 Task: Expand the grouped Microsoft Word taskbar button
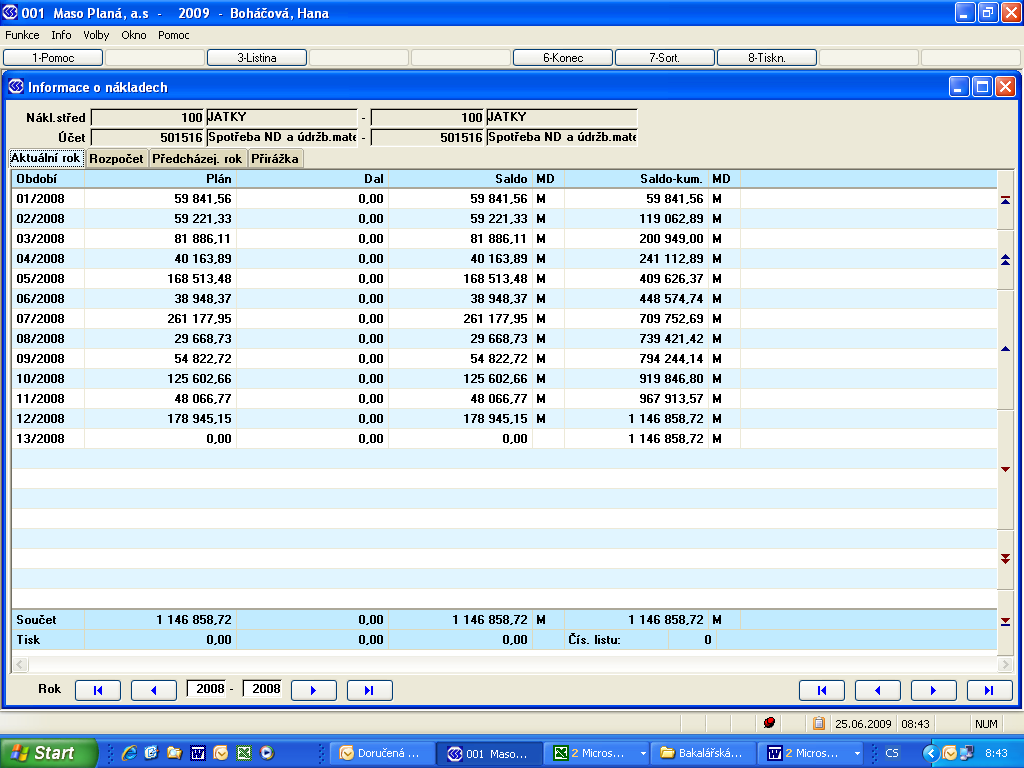pyautogui.click(x=857, y=754)
